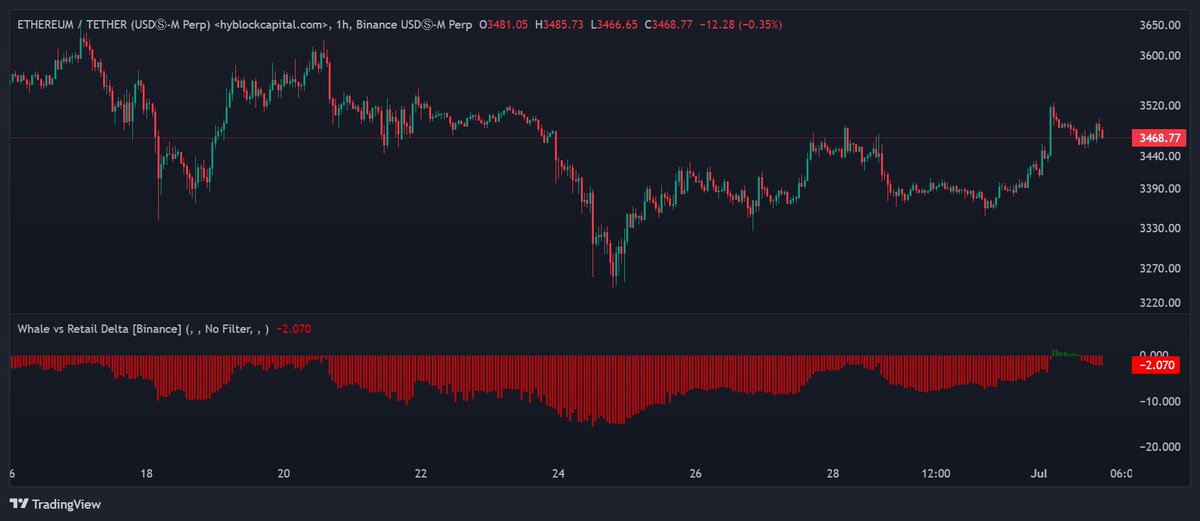This screenshot has width=1200, height=521.
Task: Click the Open value O3481.05
Action: tap(505, 24)
